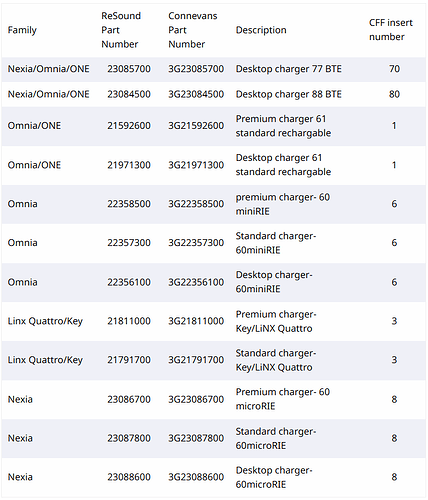Click the CFF insert number header

391,30
